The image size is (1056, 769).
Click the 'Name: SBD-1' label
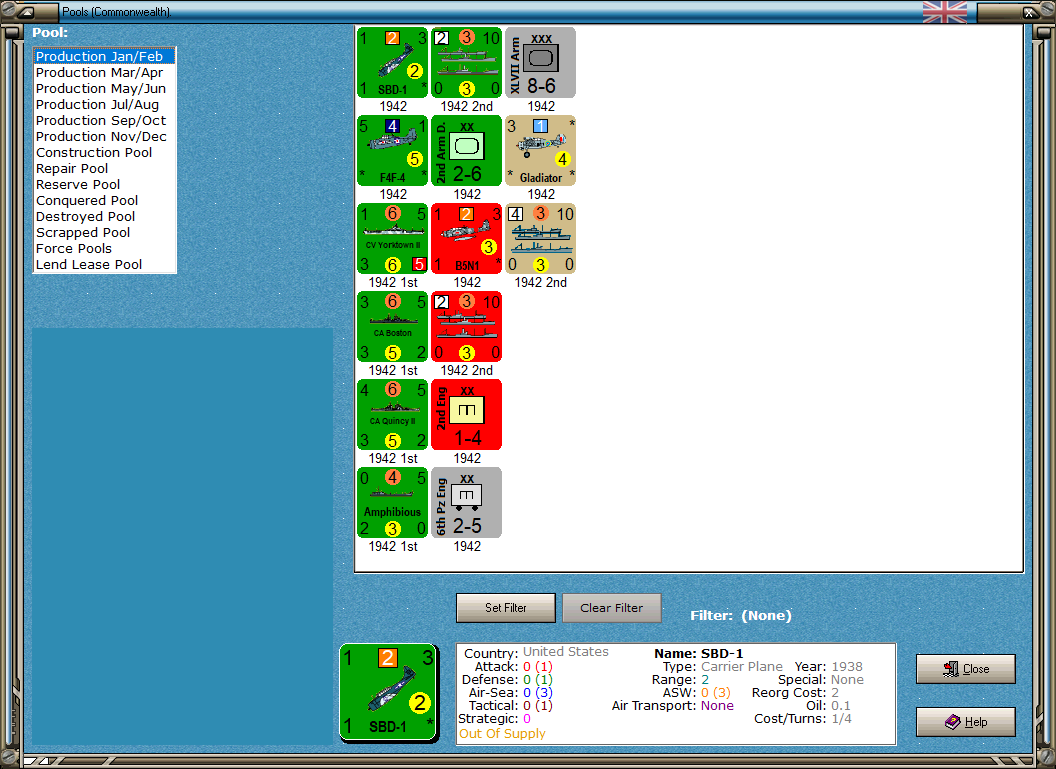pyautogui.click(x=698, y=653)
